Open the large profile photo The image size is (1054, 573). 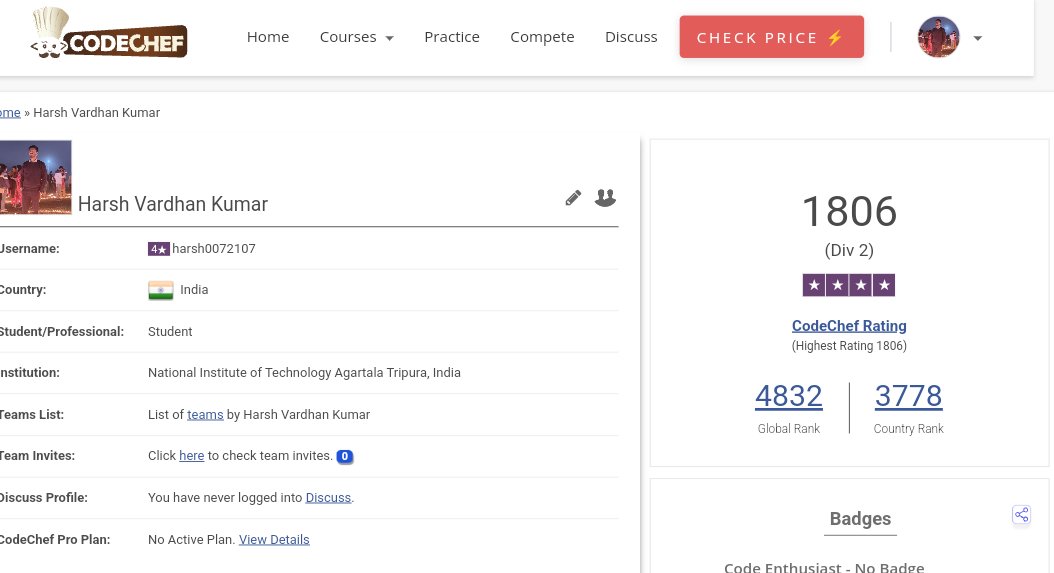click(x=35, y=177)
